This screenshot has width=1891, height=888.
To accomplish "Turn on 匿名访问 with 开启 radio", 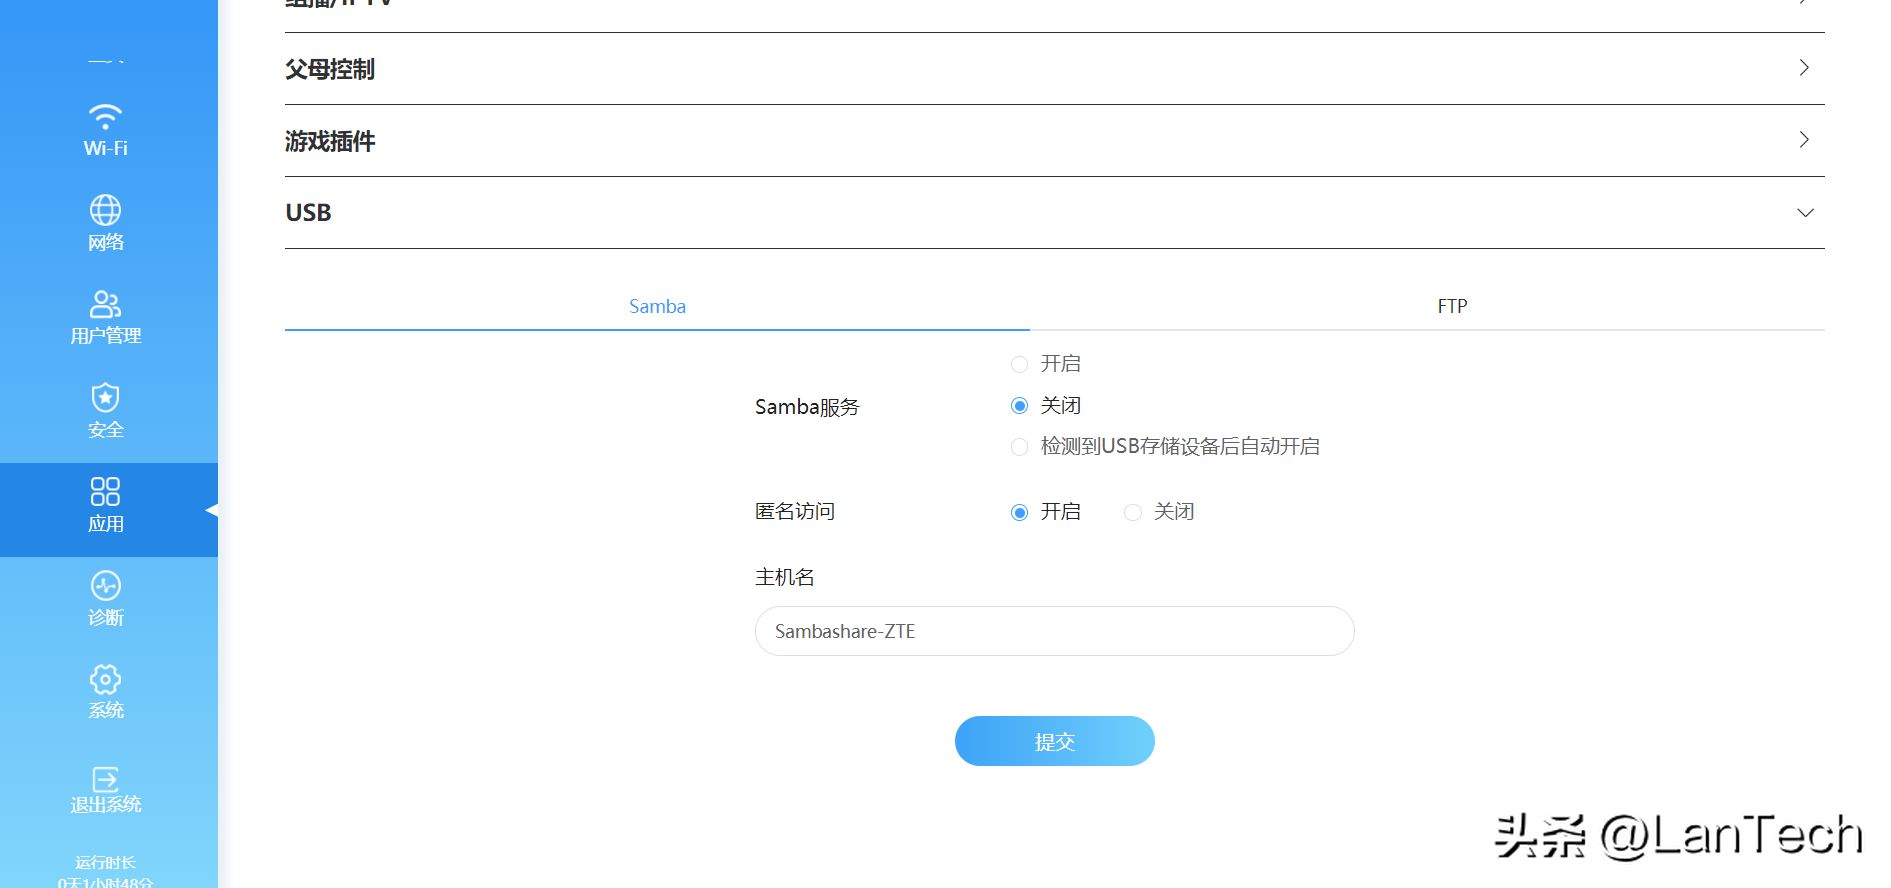I will (1019, 513).
